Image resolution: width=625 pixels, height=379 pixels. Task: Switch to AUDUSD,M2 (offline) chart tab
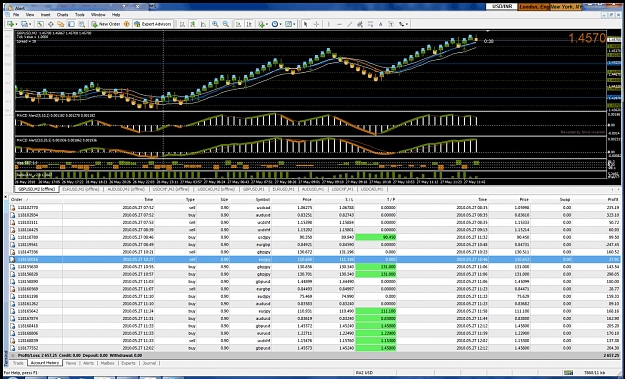(x=126, y=189)
